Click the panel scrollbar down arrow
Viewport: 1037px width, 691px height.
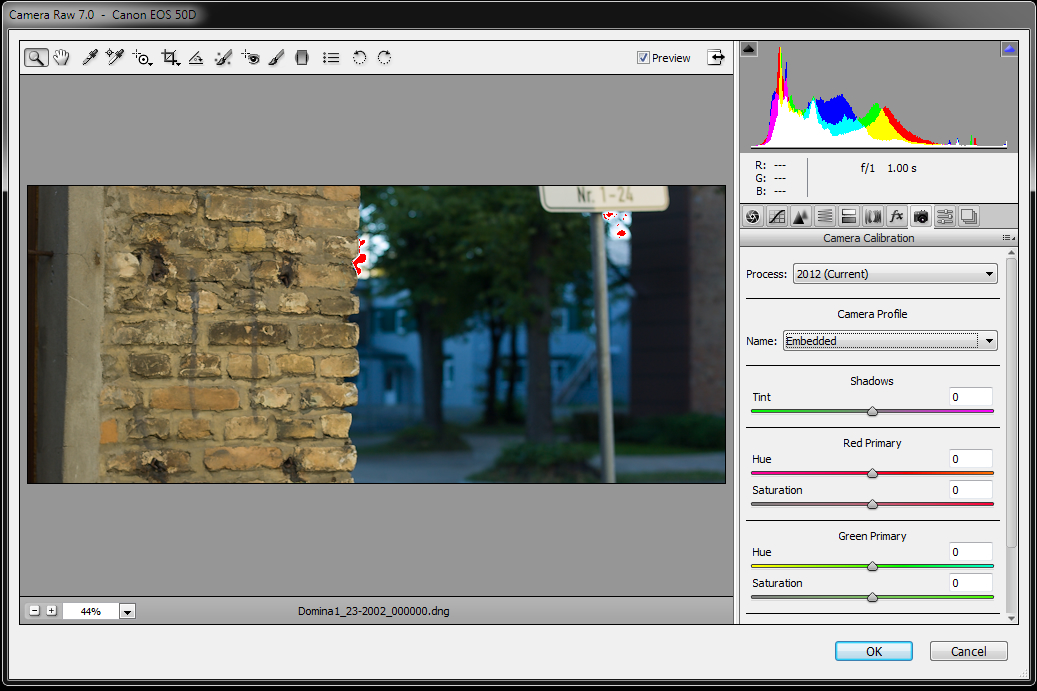click(x=1011, y=618)
